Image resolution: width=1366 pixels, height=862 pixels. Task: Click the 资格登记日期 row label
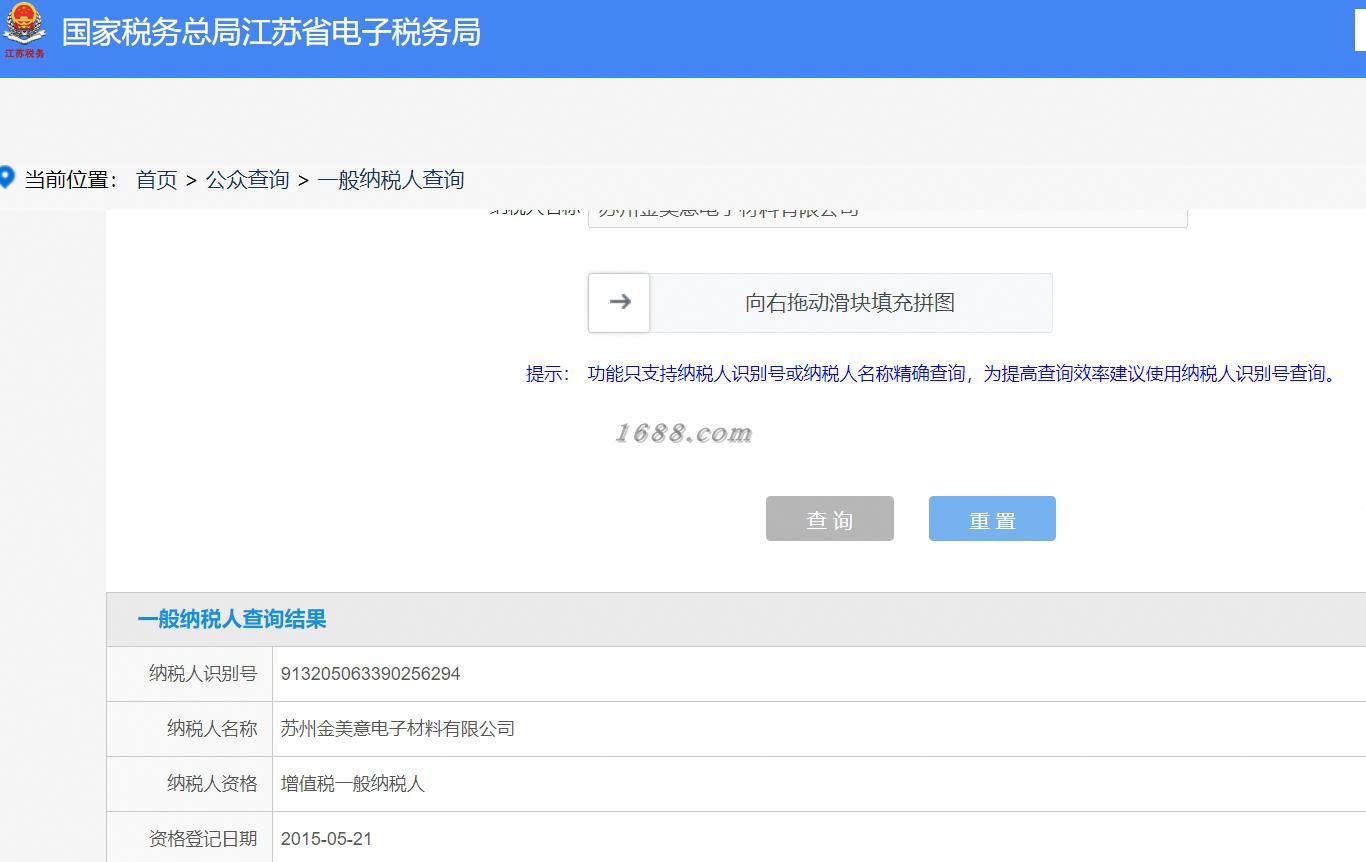click(x=203, y=839)
